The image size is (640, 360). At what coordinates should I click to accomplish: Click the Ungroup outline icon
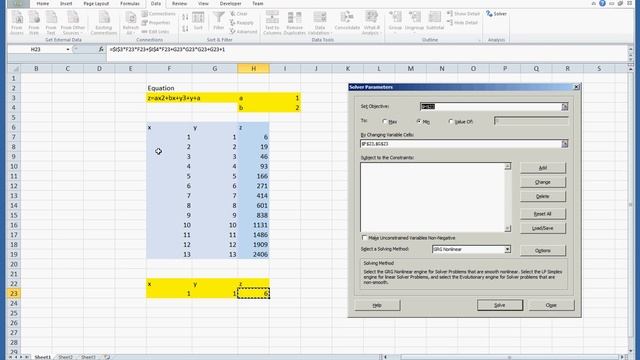pyautogui.click(x=414, y=21)
